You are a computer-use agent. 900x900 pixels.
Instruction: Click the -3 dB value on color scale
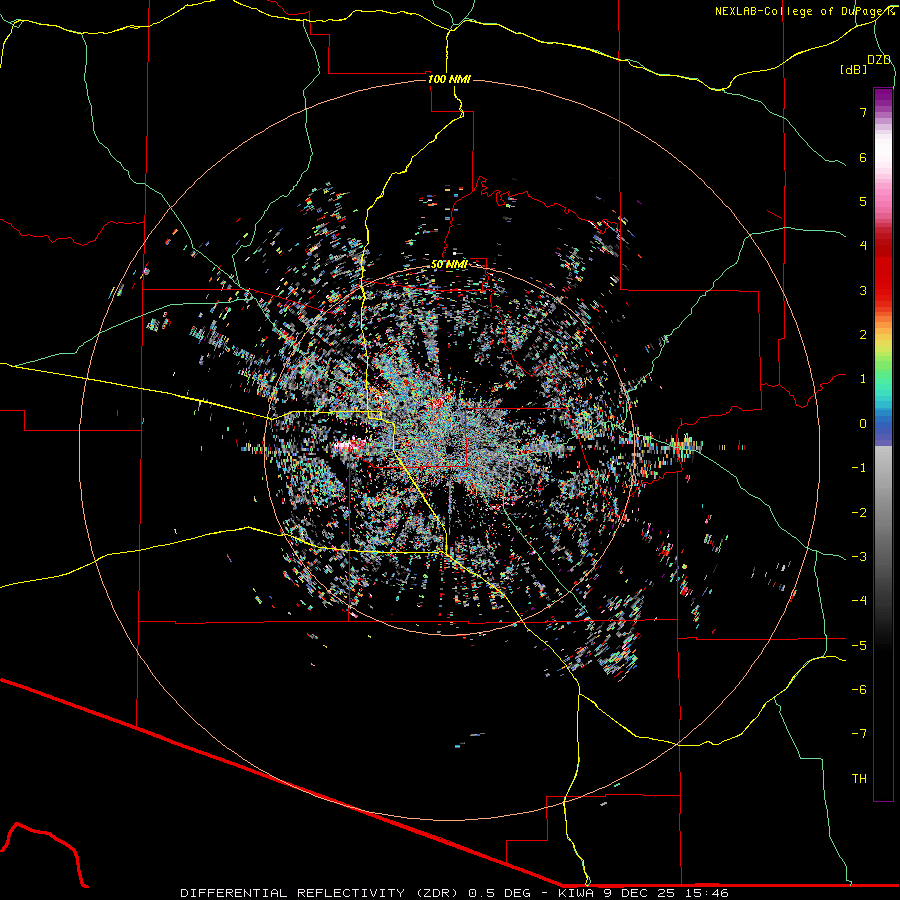click(x=859, y=557)
